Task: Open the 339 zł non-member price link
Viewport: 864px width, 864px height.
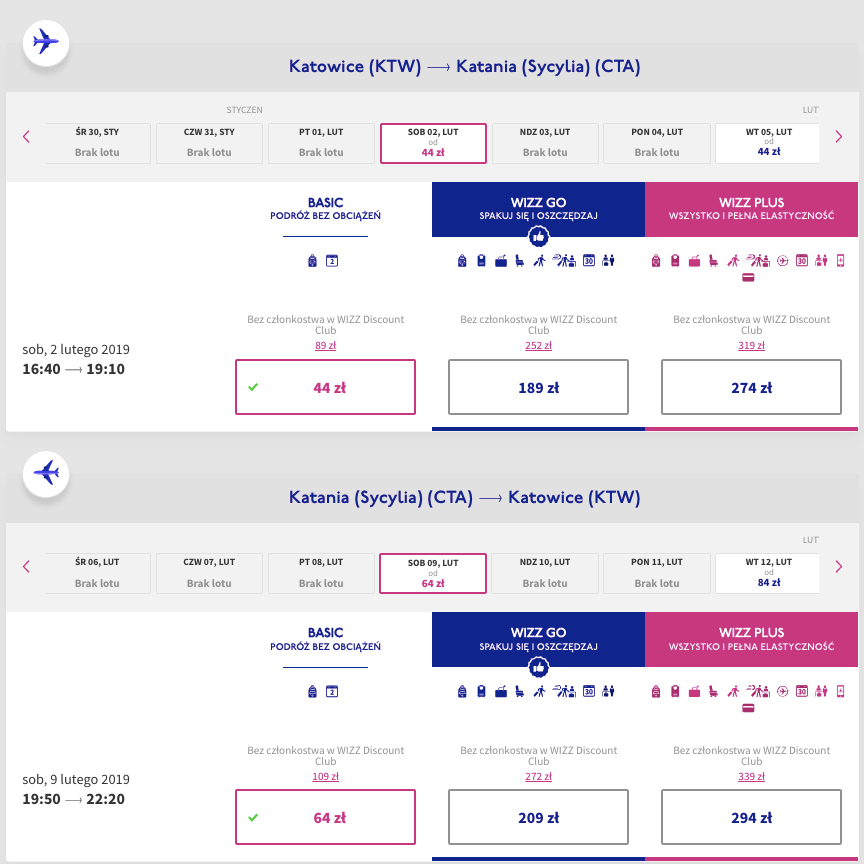Action: (x=752, y=776)
